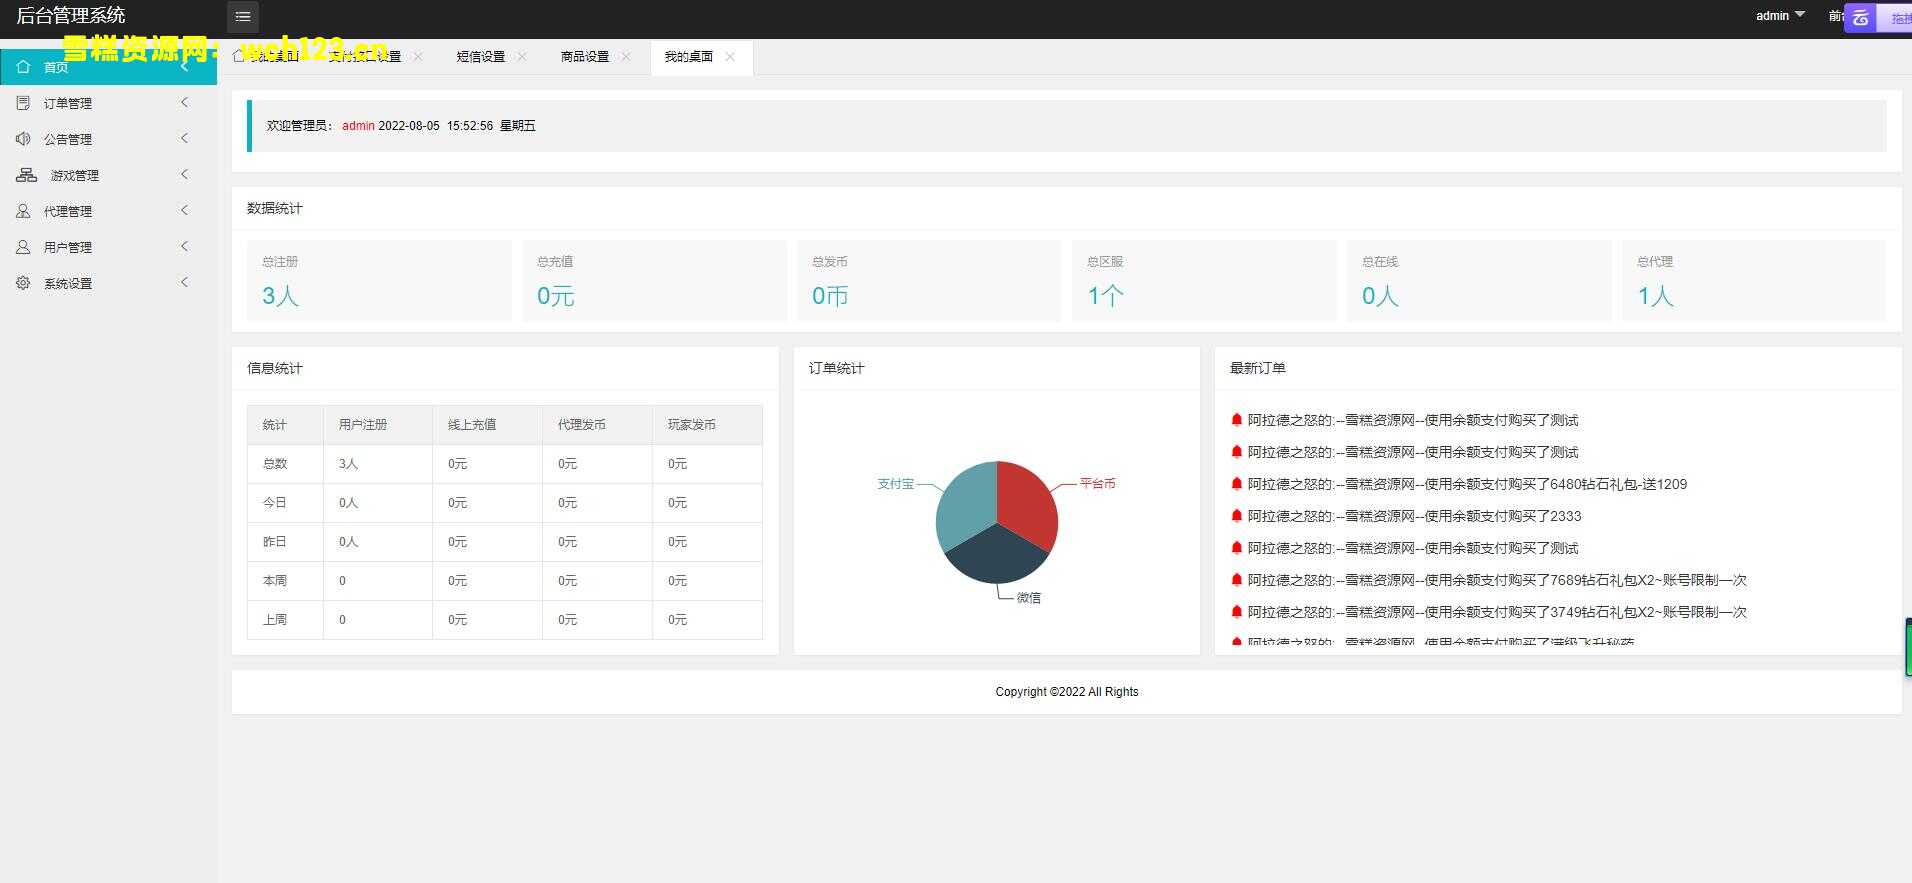Switch to the 商品设置 tab

click(x=585, y=57)
